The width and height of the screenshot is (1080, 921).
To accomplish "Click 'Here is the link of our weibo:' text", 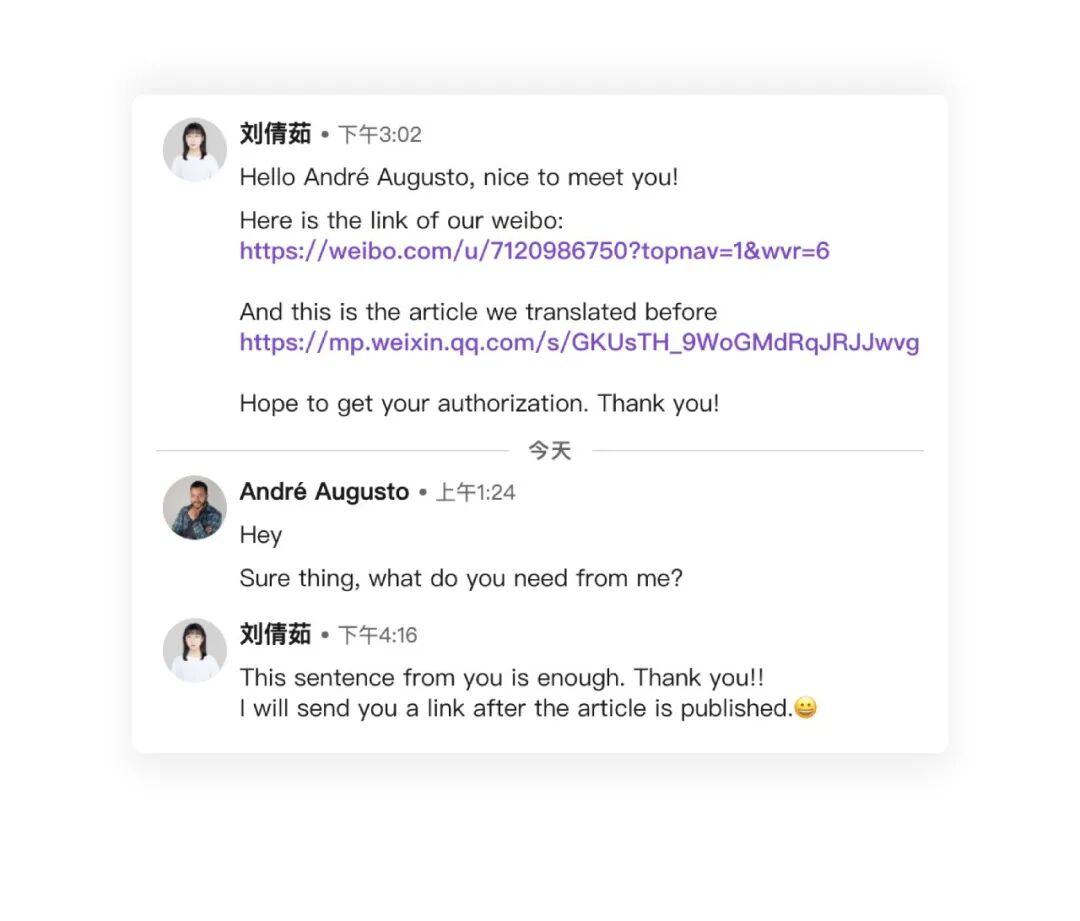I will [x=402, y=220].
